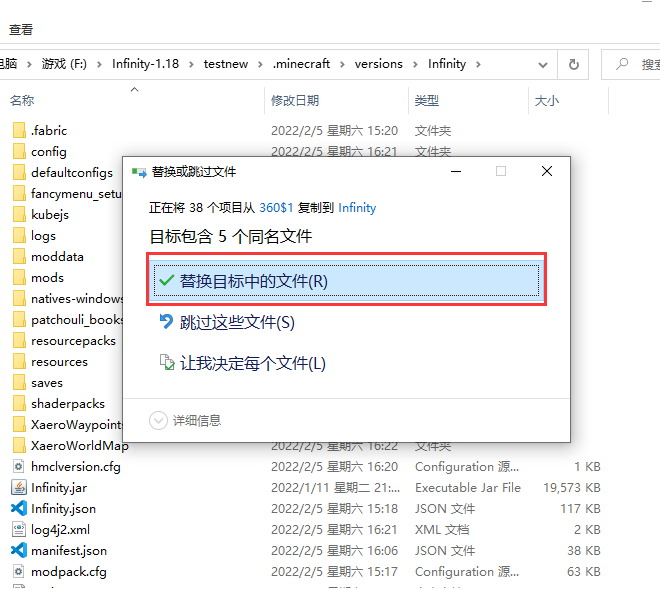Select the kubejs folder icon

pyautogui.click(x=19, y=215)
